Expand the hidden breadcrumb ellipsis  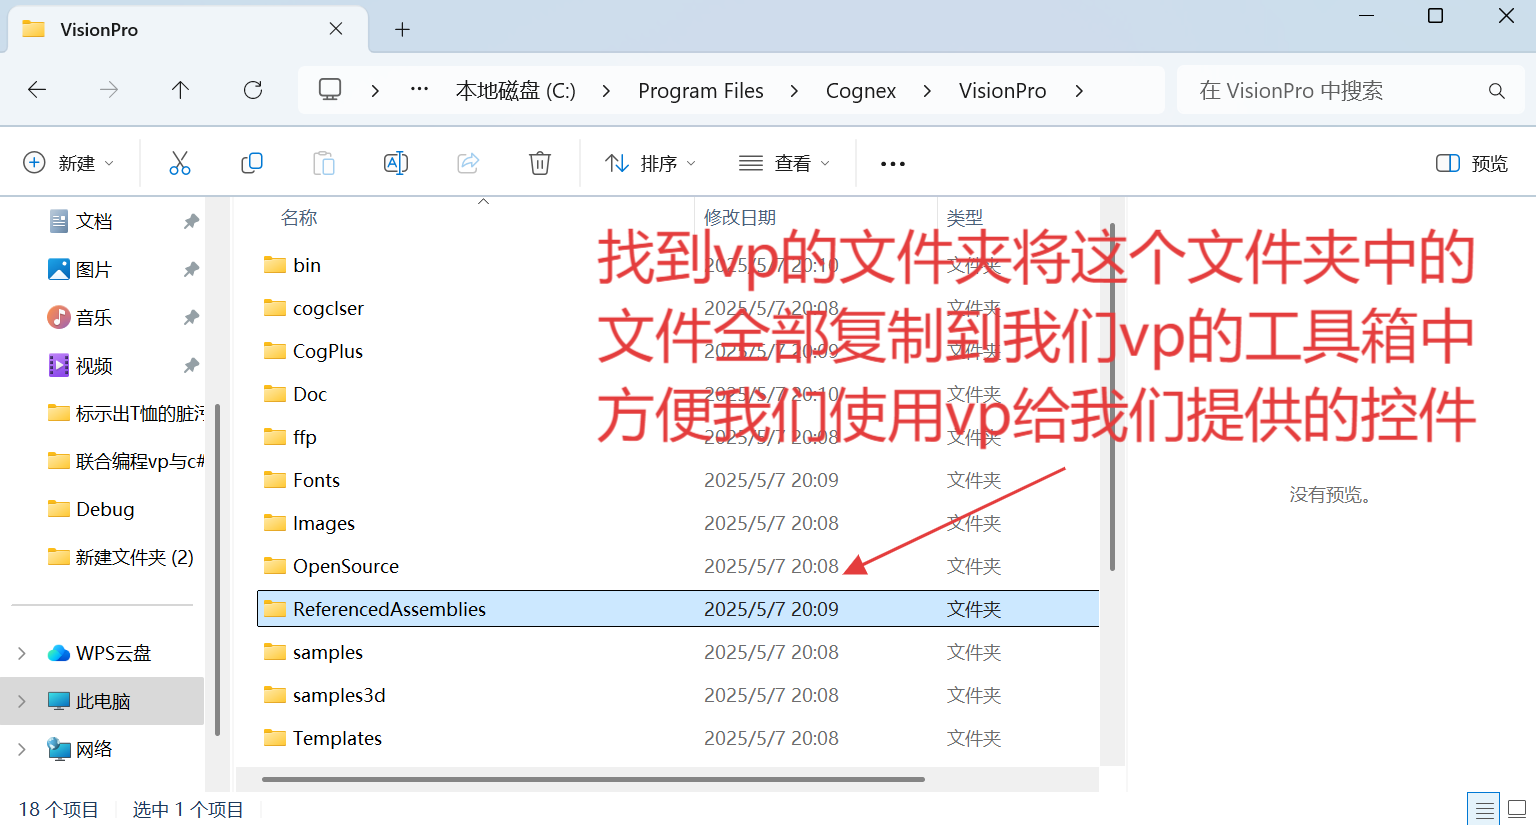tap(420, 90)
